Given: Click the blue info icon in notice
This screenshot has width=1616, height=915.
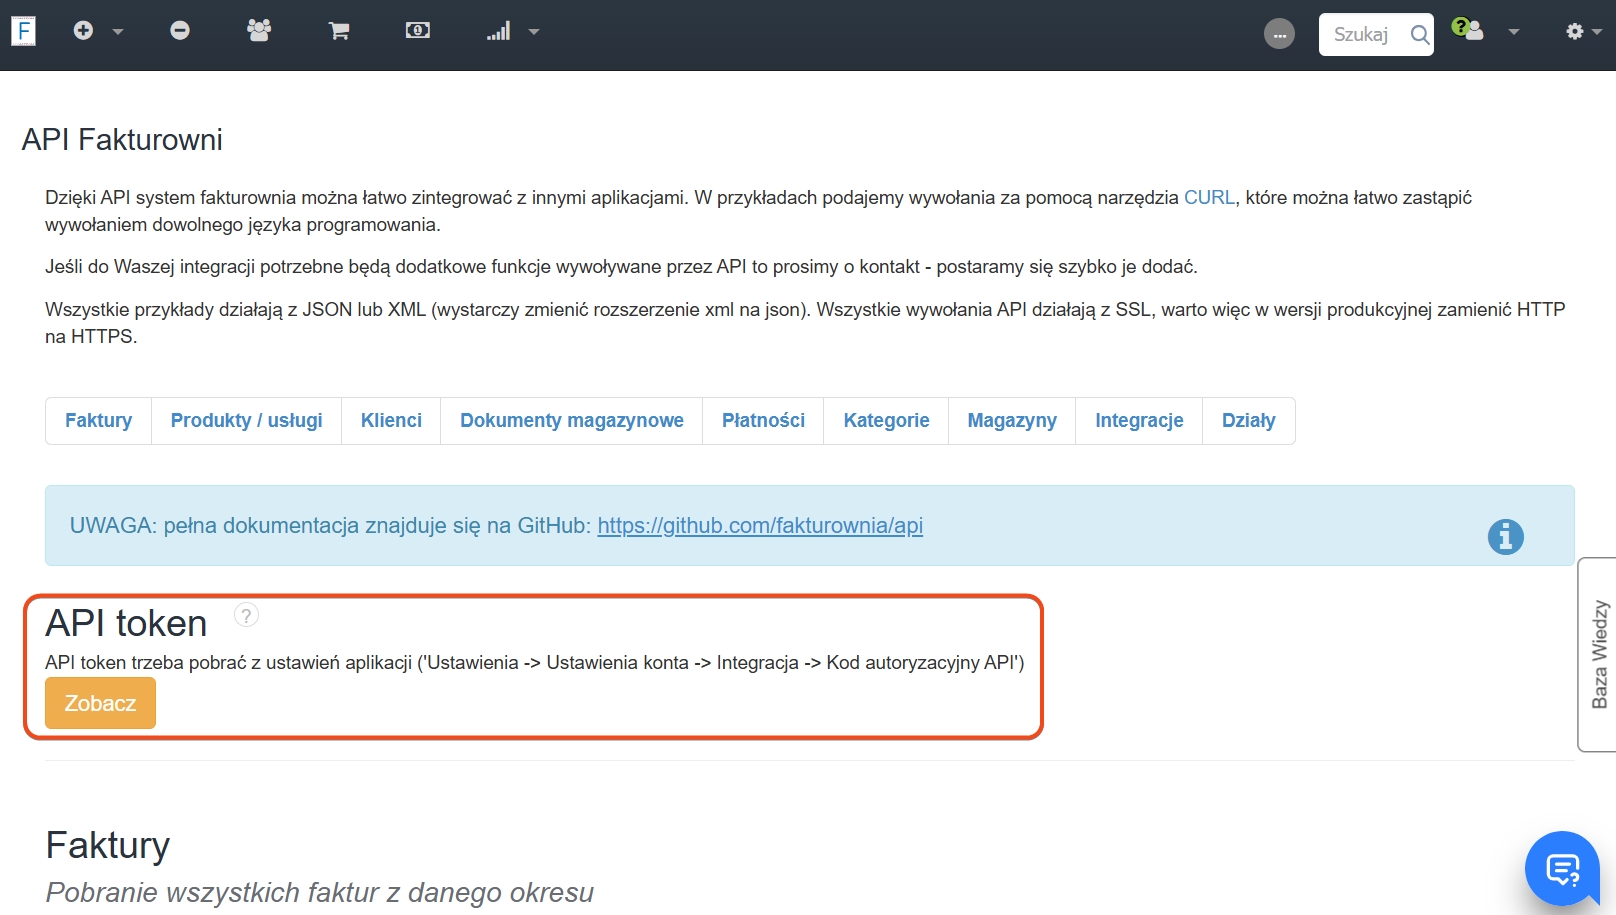Looking at the screenshot, I should pyautogui.click(x=1505, y=537).
